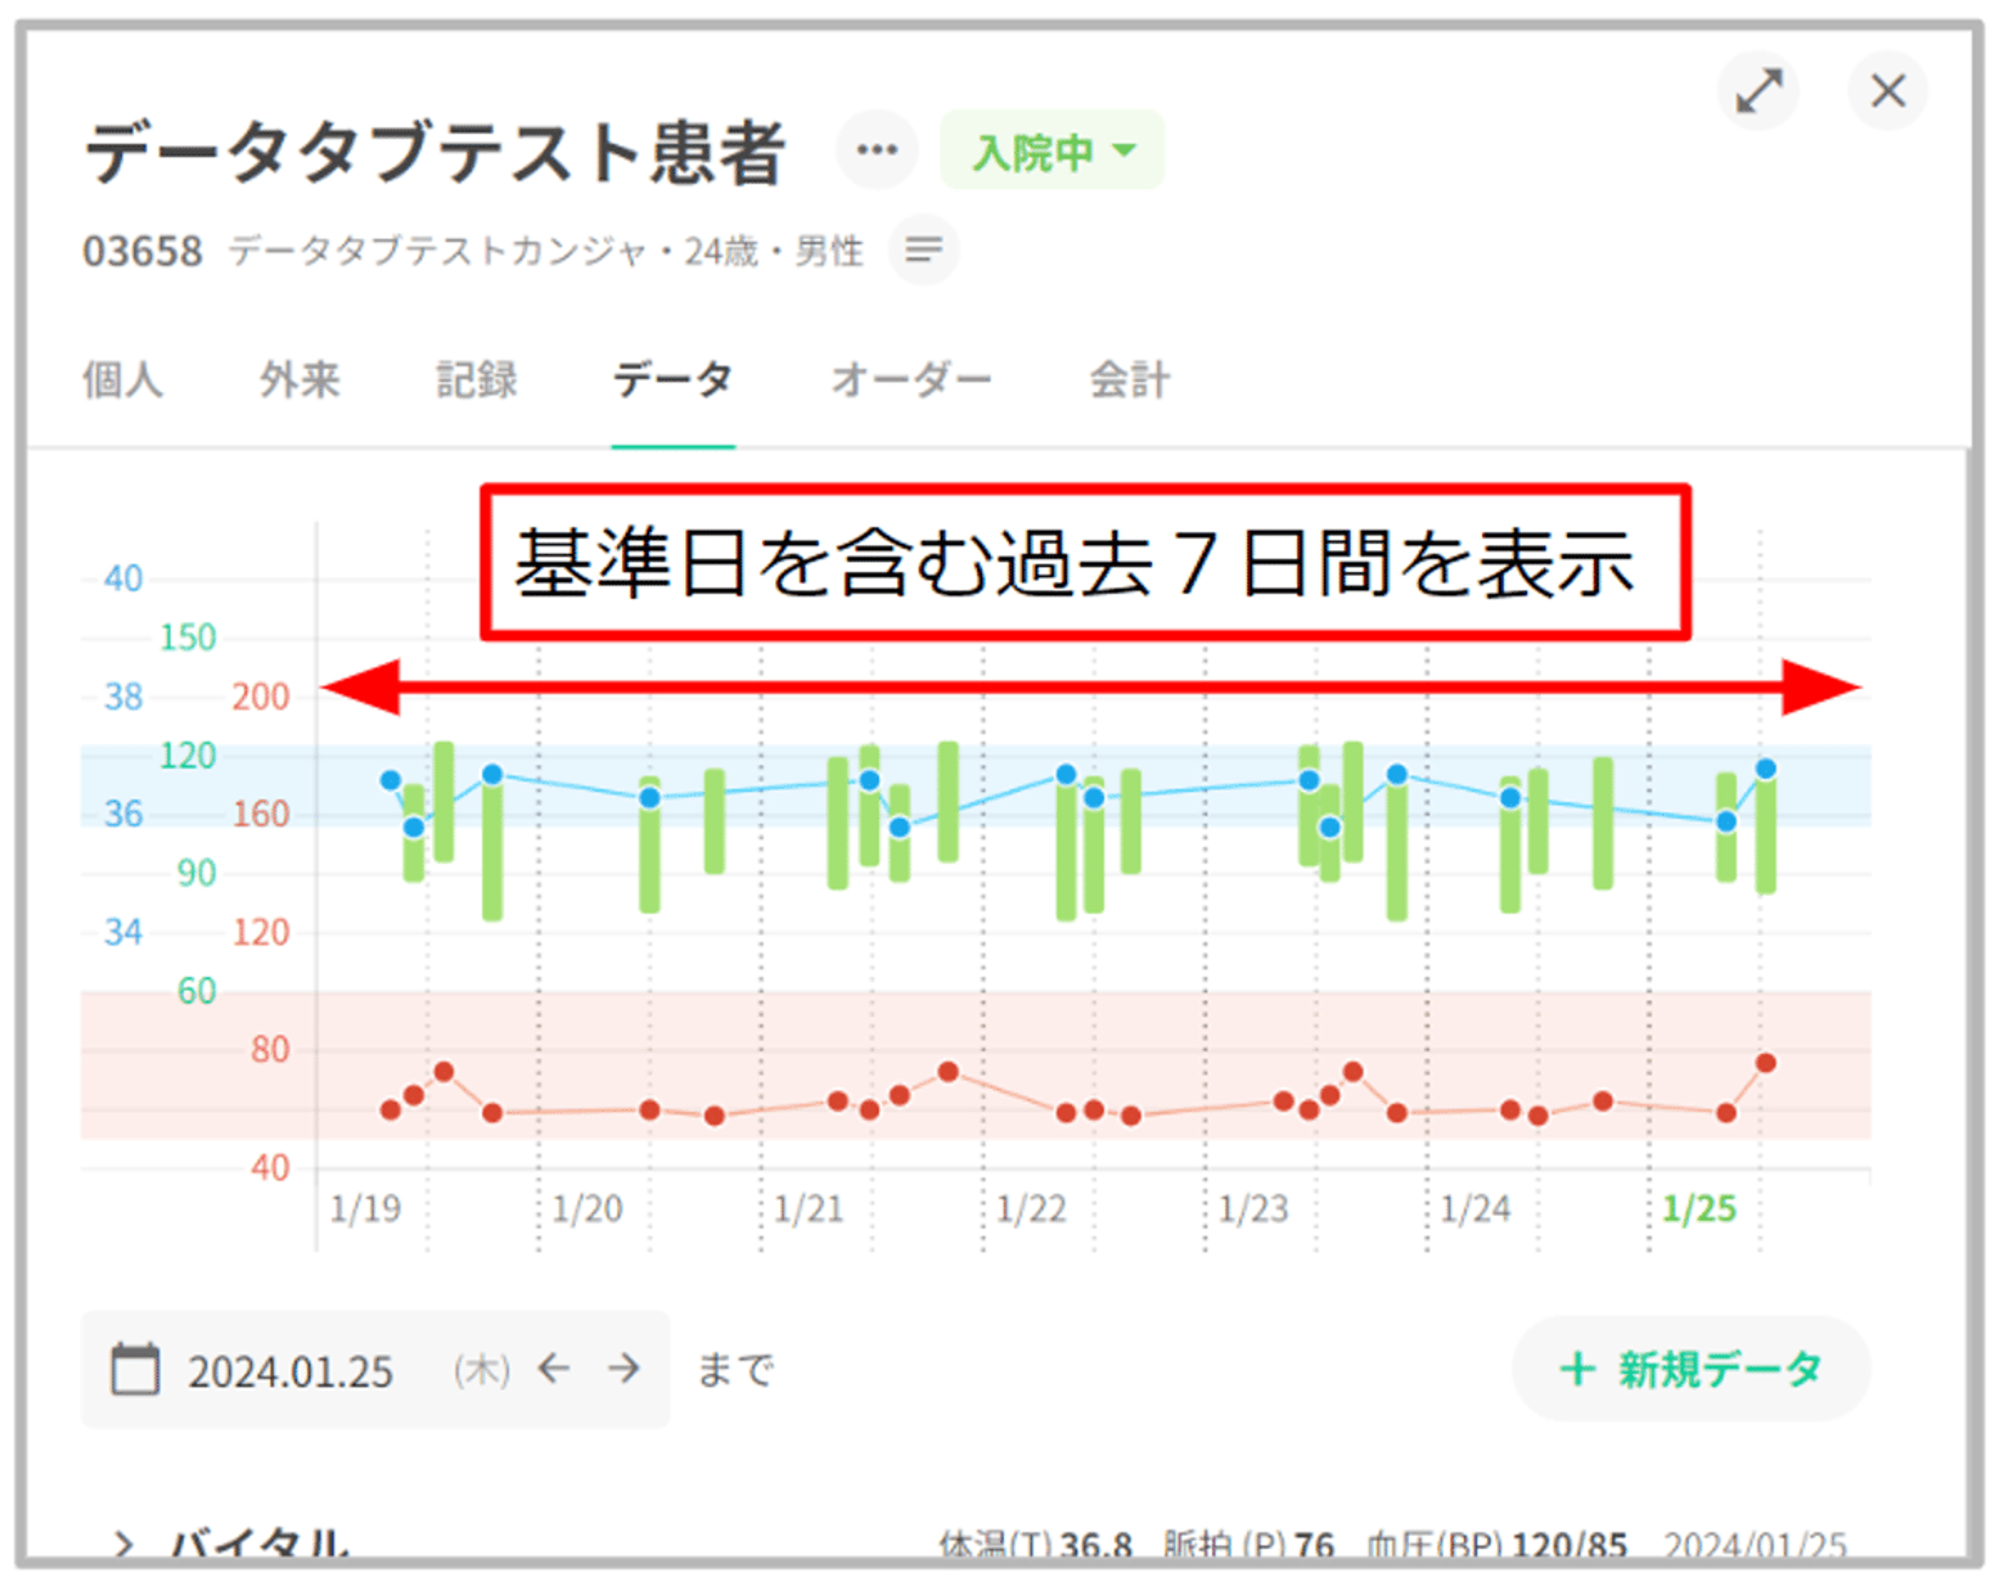Click the 新規データ button

tap(1690, 1369)
